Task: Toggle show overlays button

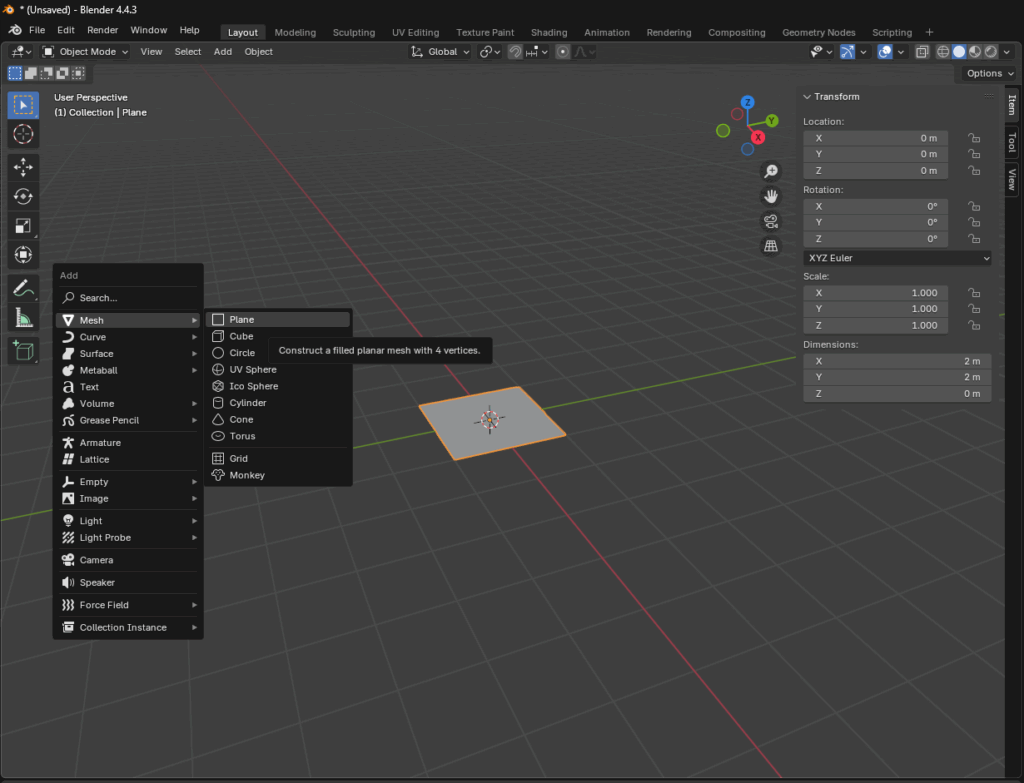Action: (x=885, y=52)
